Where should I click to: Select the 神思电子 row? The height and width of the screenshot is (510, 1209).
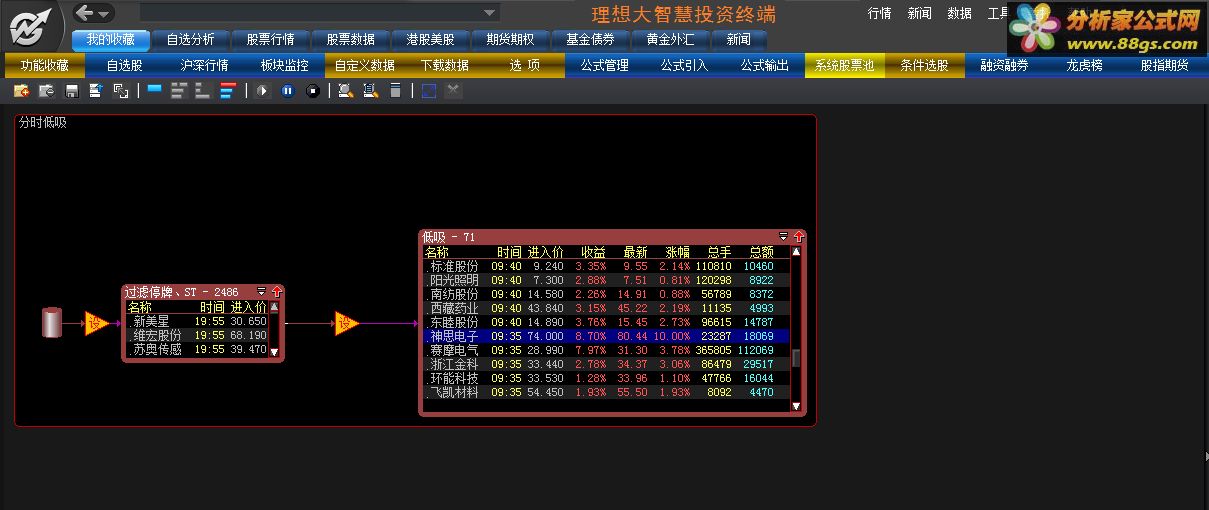tap(606, 337)
